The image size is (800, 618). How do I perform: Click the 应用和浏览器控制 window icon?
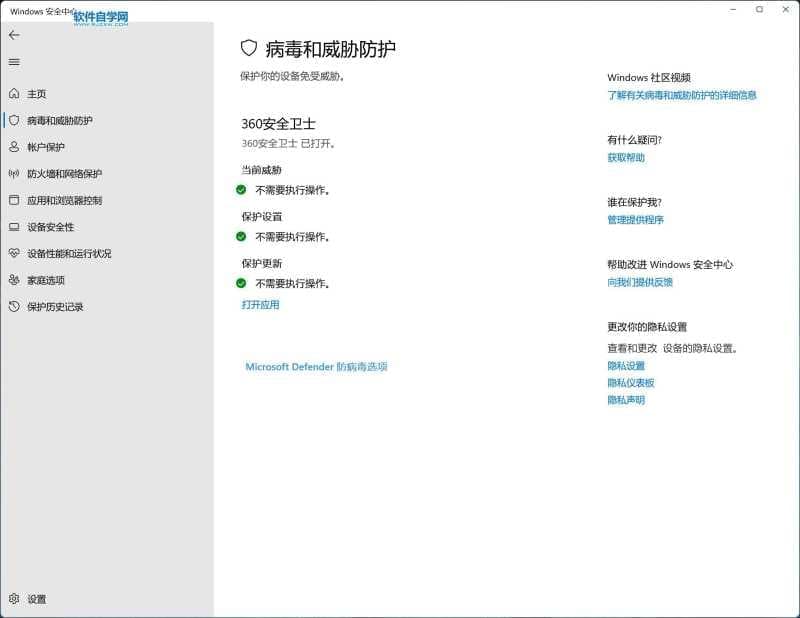point(14,200)
